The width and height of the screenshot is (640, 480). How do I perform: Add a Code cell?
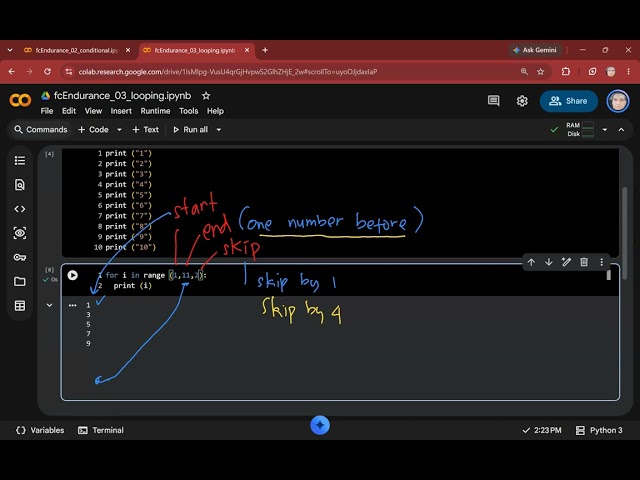pyautogui.click(x=93, y=130)
